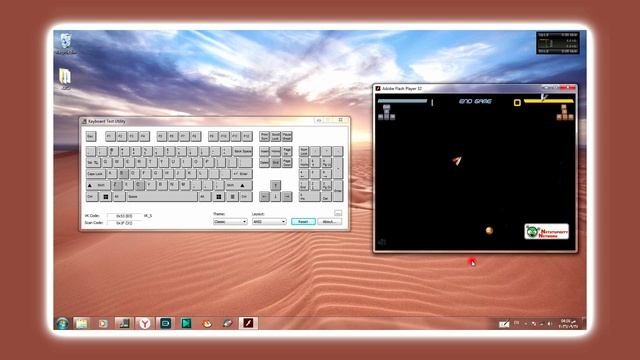The width and height of the screenshot is (640, 360).
Task: Click the Reset button in Keyboard Test Utility
Action: (303, 222)
